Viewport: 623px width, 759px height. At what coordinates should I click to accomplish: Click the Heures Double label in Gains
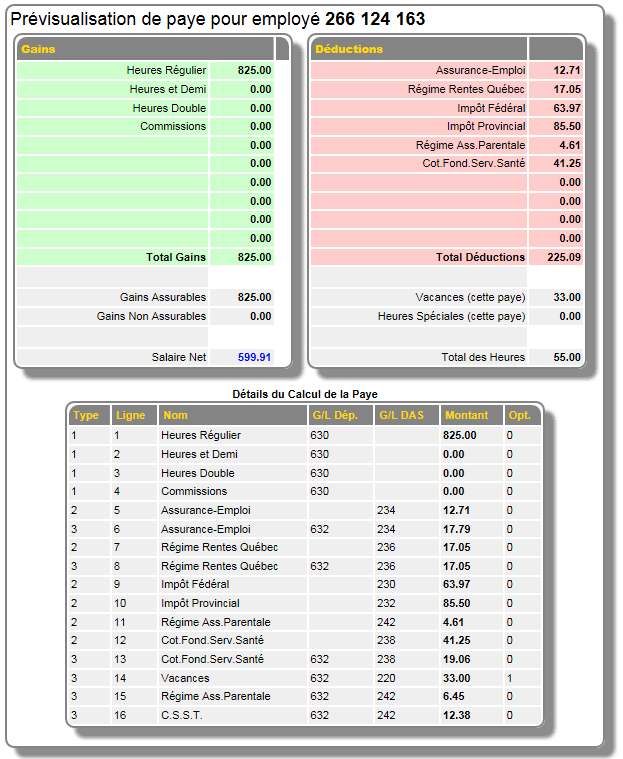point(169,108)
